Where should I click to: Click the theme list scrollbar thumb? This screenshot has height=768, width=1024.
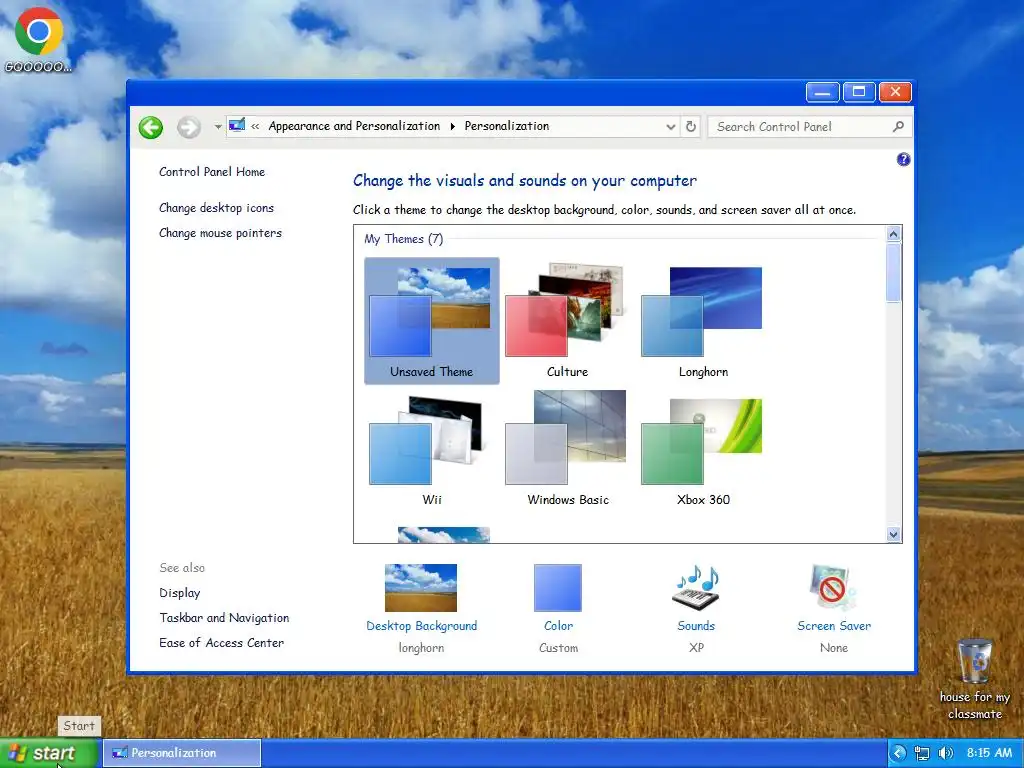[x=893, y=272]
